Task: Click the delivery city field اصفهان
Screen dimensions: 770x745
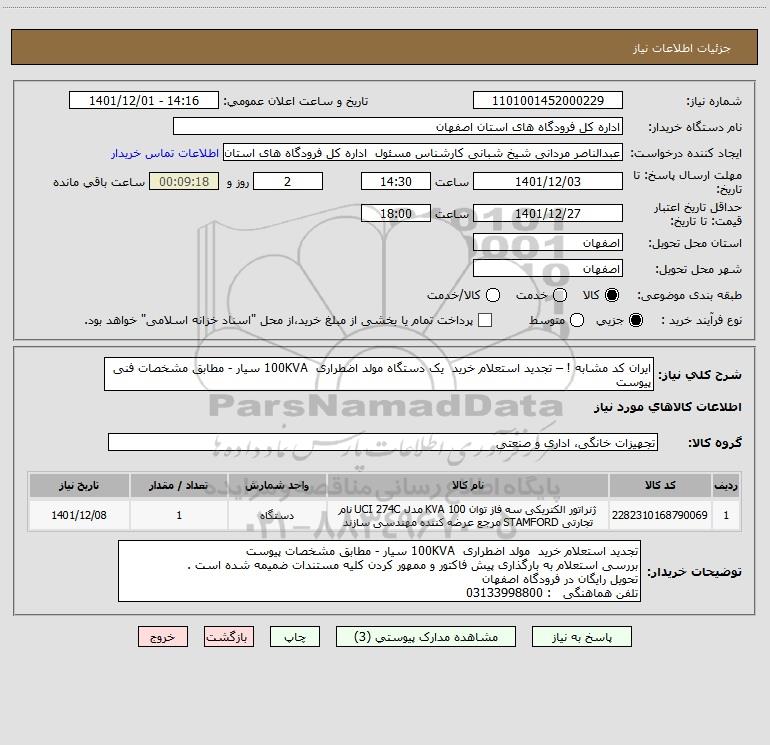Action: point(548,269)
